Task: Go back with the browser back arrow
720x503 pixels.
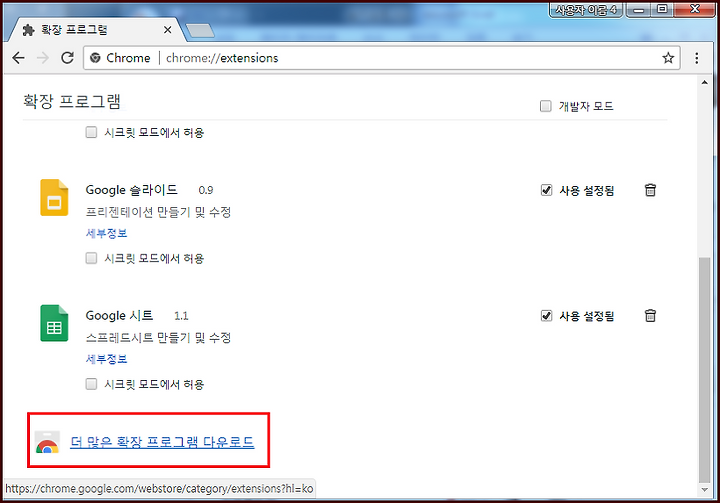Action: click(18, 58)
